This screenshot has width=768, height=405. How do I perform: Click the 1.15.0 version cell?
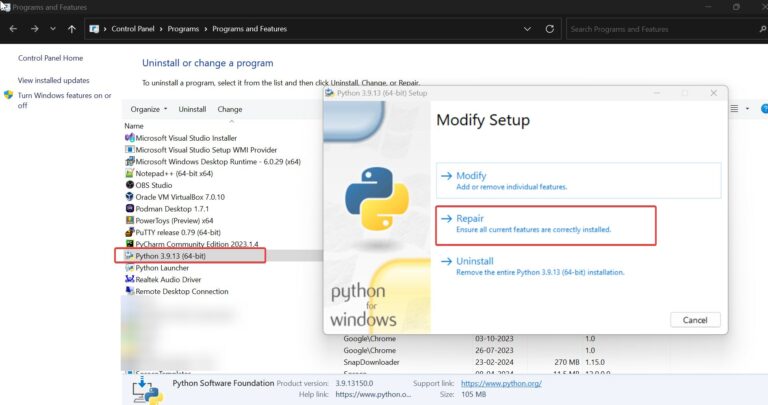pyautogui.click(x=595, y=362)
